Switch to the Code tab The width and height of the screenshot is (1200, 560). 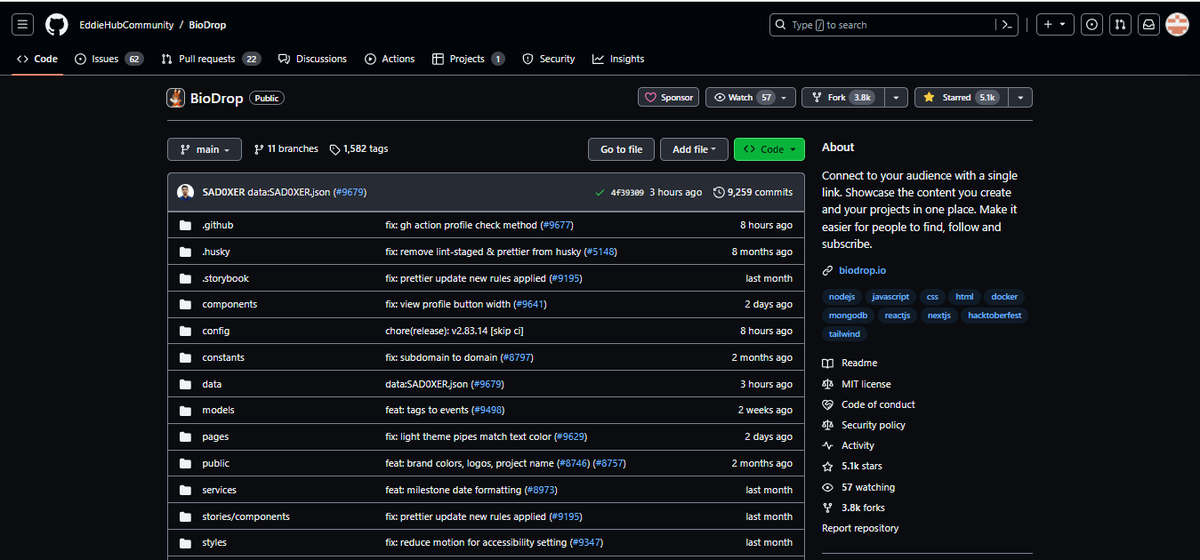click(x=37, y=59)
